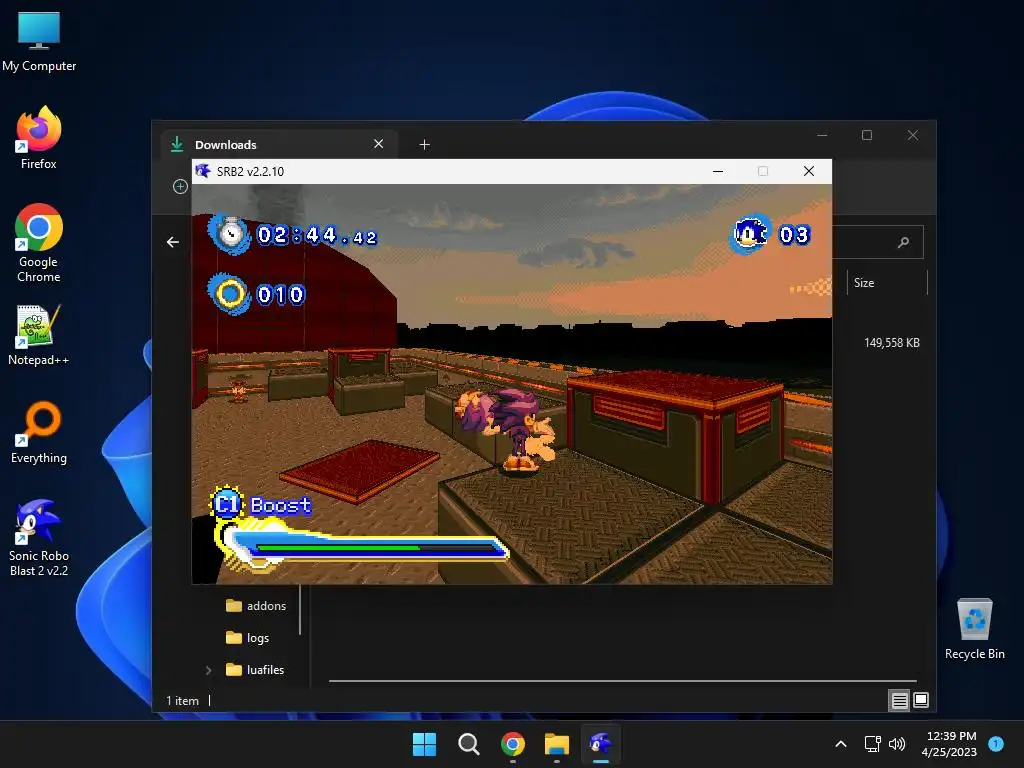Open Notepad++ desktop shortcut
1024x768 pixels.
click(x=39, y=334)
